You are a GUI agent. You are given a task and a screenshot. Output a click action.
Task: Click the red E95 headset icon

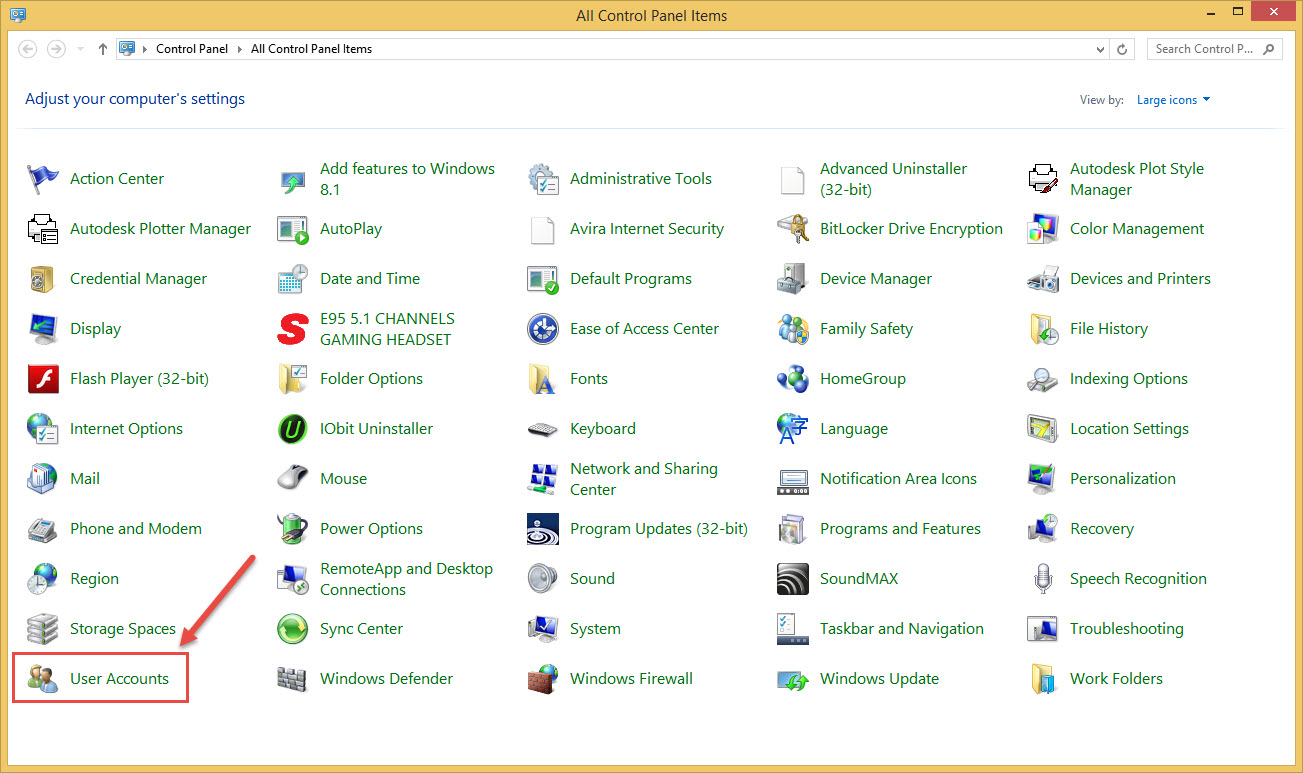coord(293,329)
